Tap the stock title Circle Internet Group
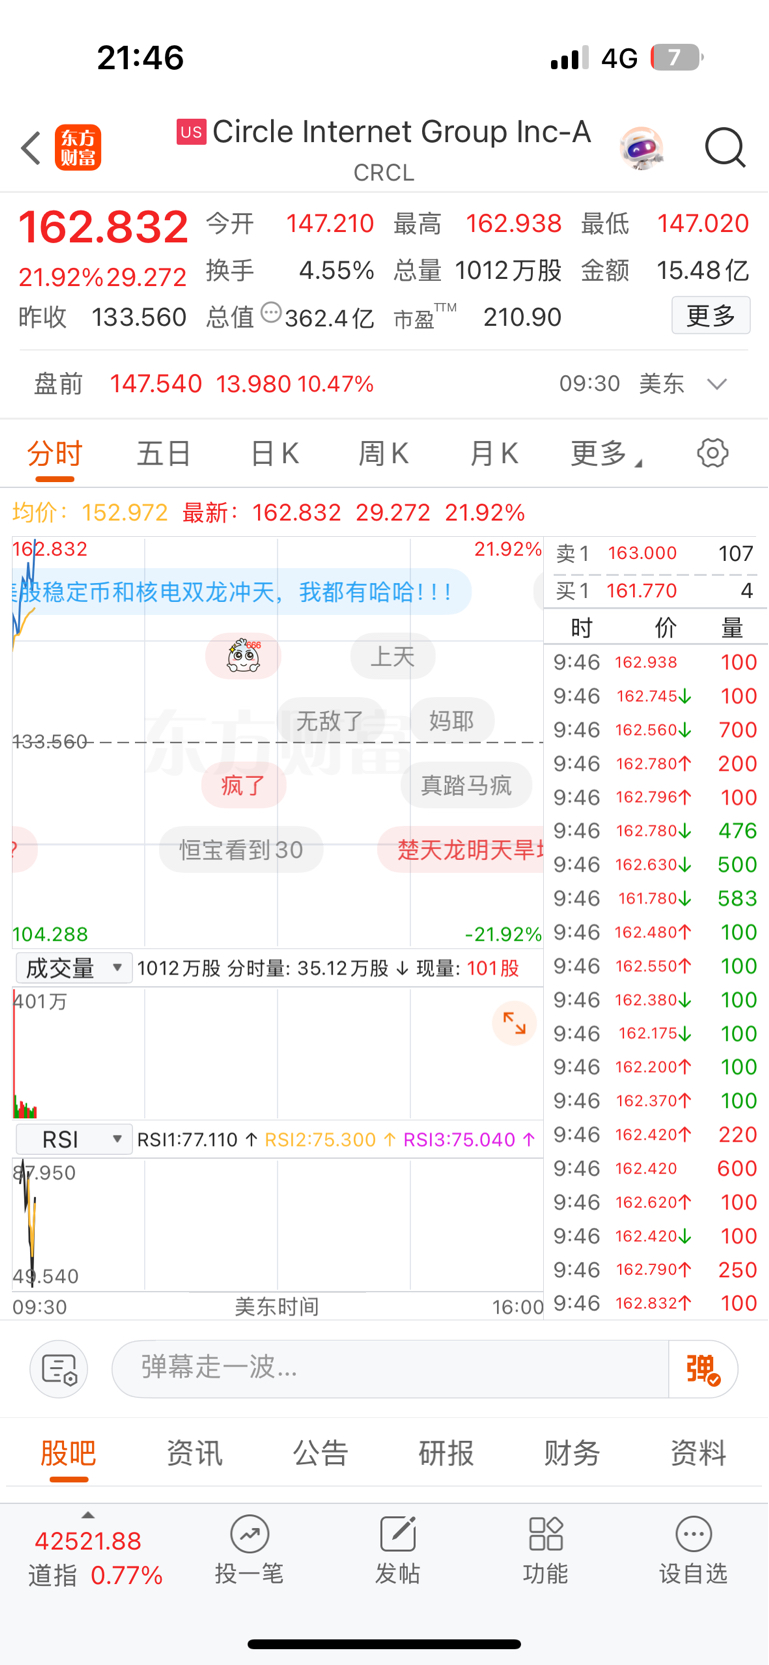The width and height of the screenshot is (769, 1665). (x=402, y=132)
